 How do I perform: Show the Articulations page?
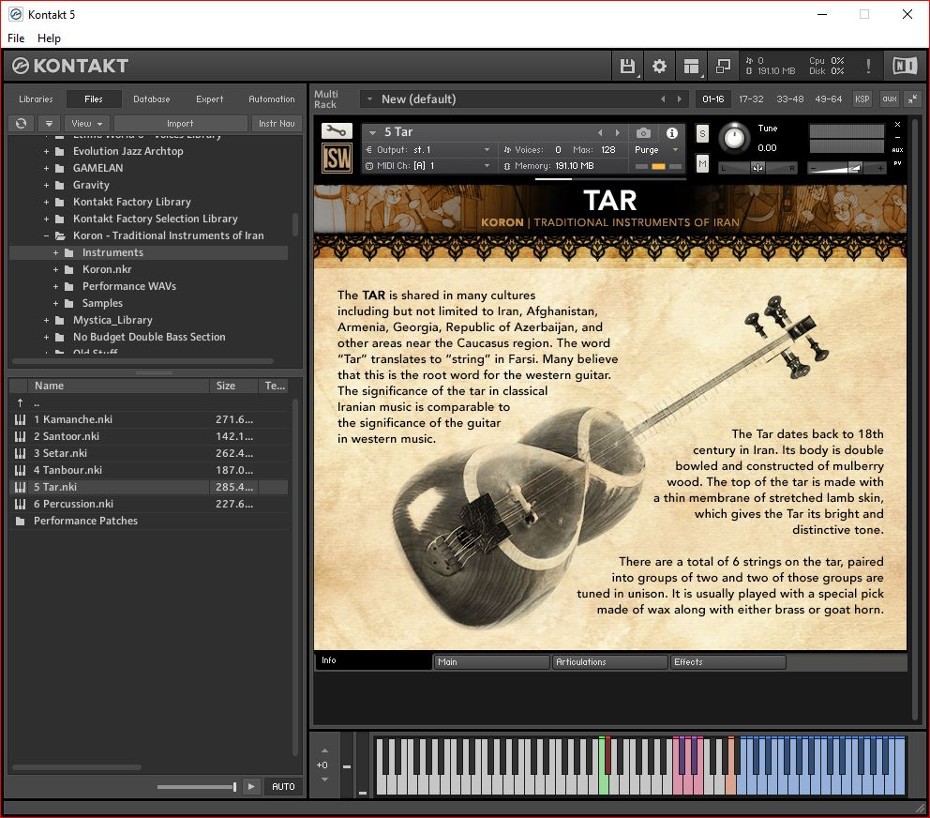coord(610,662)
